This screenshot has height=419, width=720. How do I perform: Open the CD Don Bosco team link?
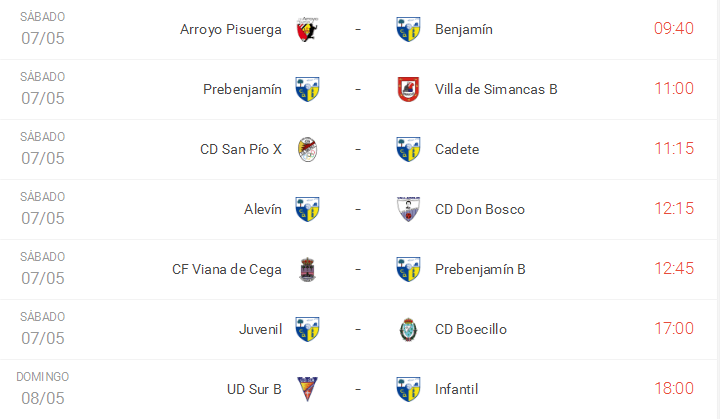coord(480,209)
